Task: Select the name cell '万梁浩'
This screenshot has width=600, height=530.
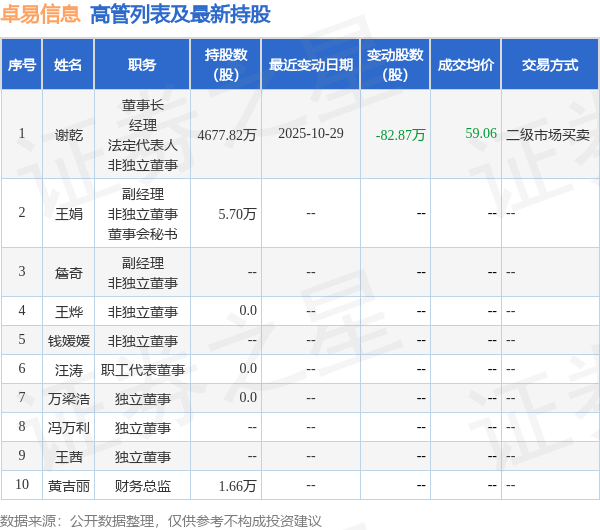Action: [68, 399]
